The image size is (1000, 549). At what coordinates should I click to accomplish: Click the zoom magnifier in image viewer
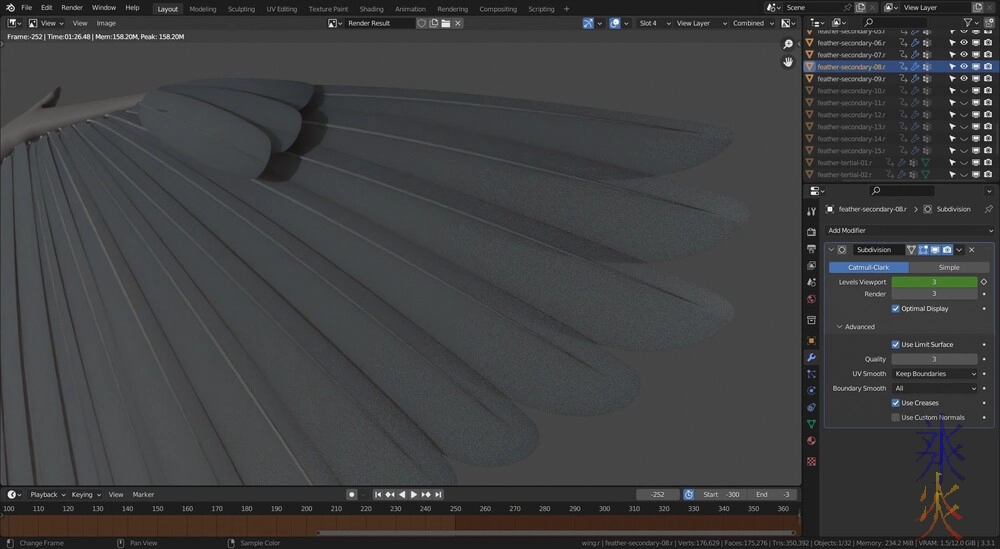coord(788,44)
